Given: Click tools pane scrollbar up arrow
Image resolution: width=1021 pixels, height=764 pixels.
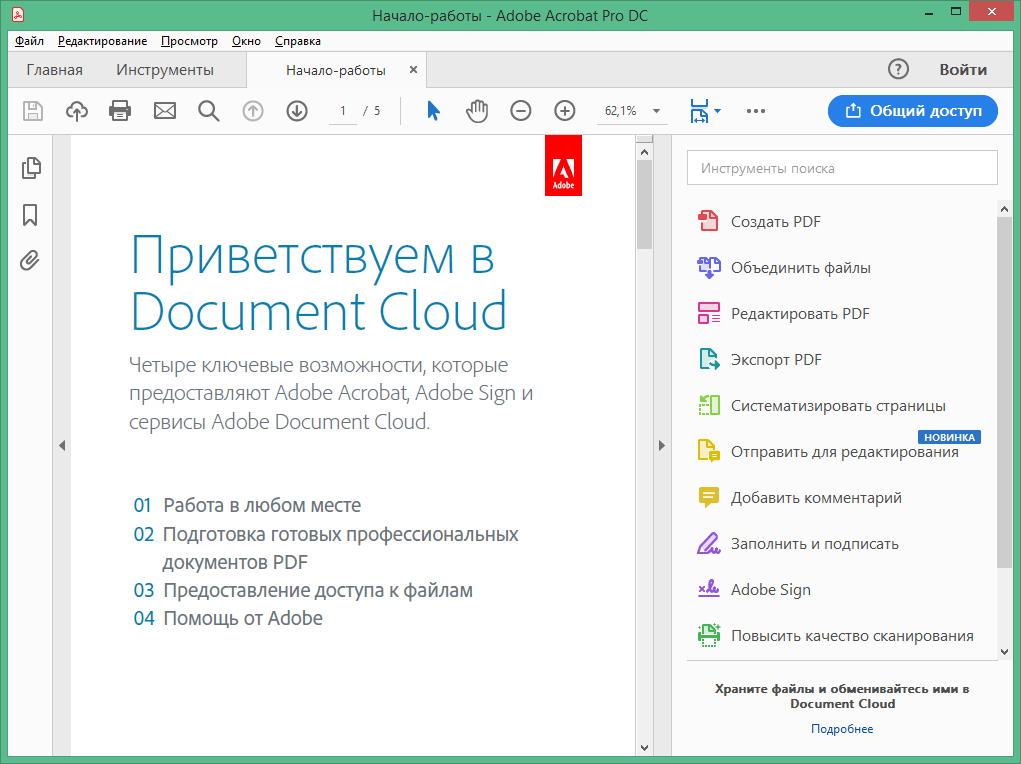Looking at the screenshot, I should 1004,209.
